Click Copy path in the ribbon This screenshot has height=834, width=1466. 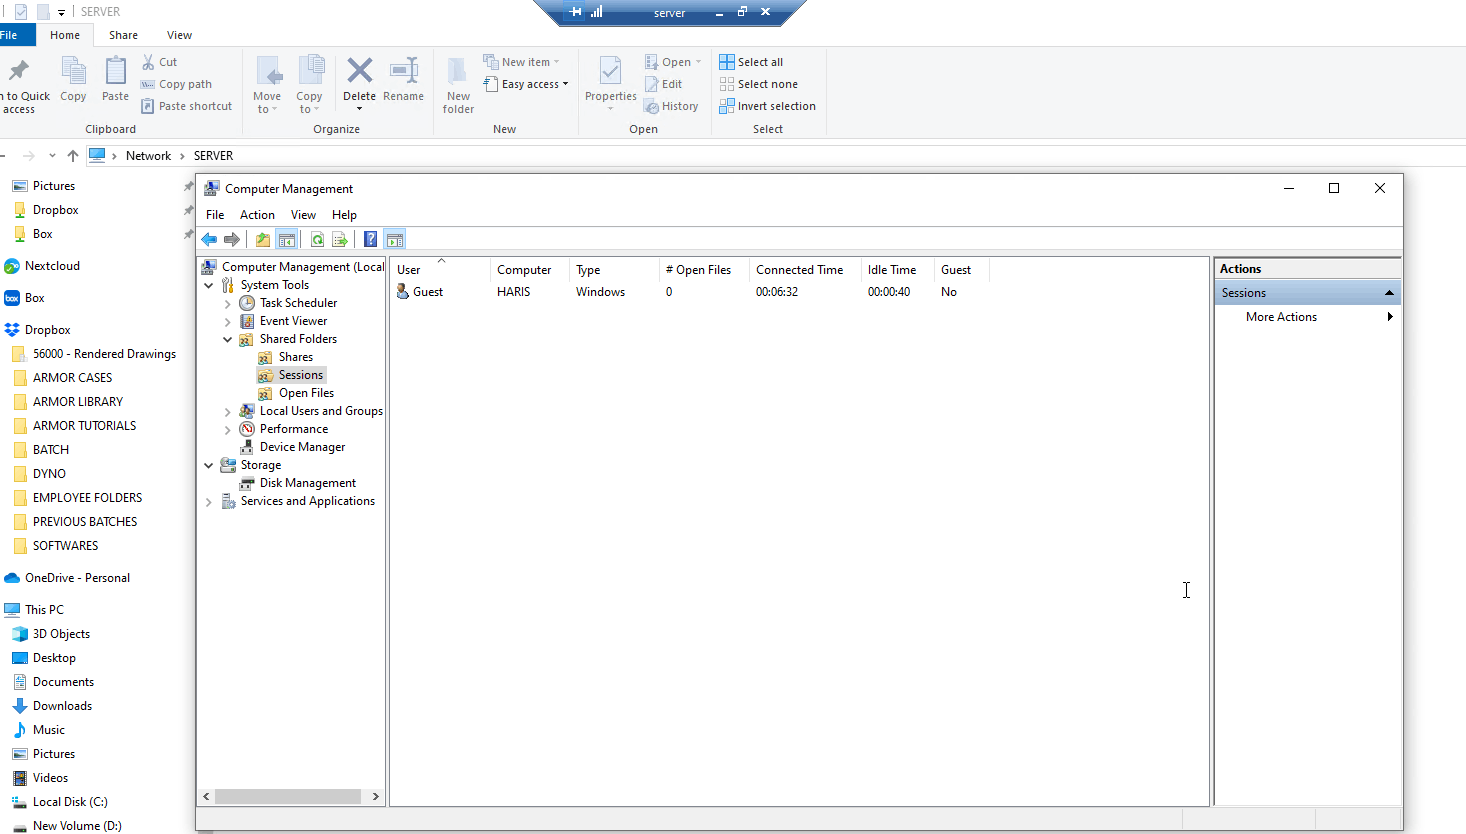pos(176,84)
